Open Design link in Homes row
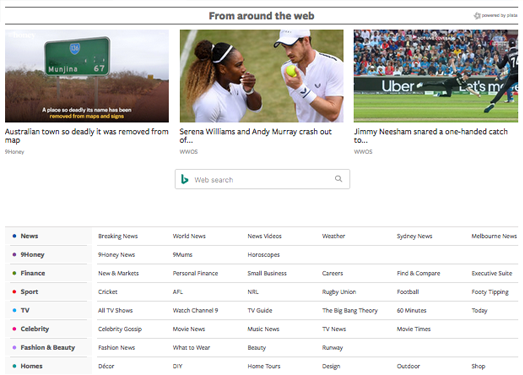Screen dimensions: 523x375 tap(331, 366)
